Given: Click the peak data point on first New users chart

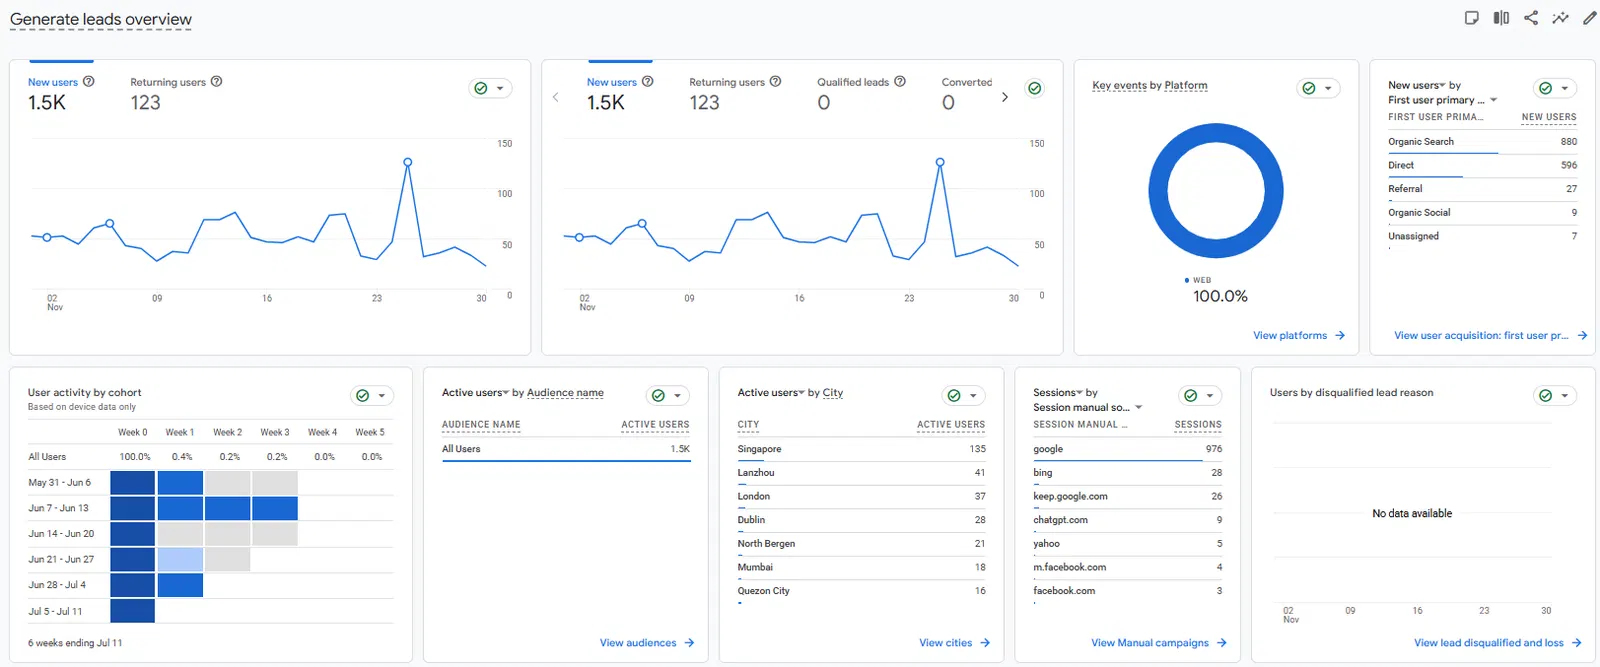Looking at the screenshot, I should click(407, 162).
